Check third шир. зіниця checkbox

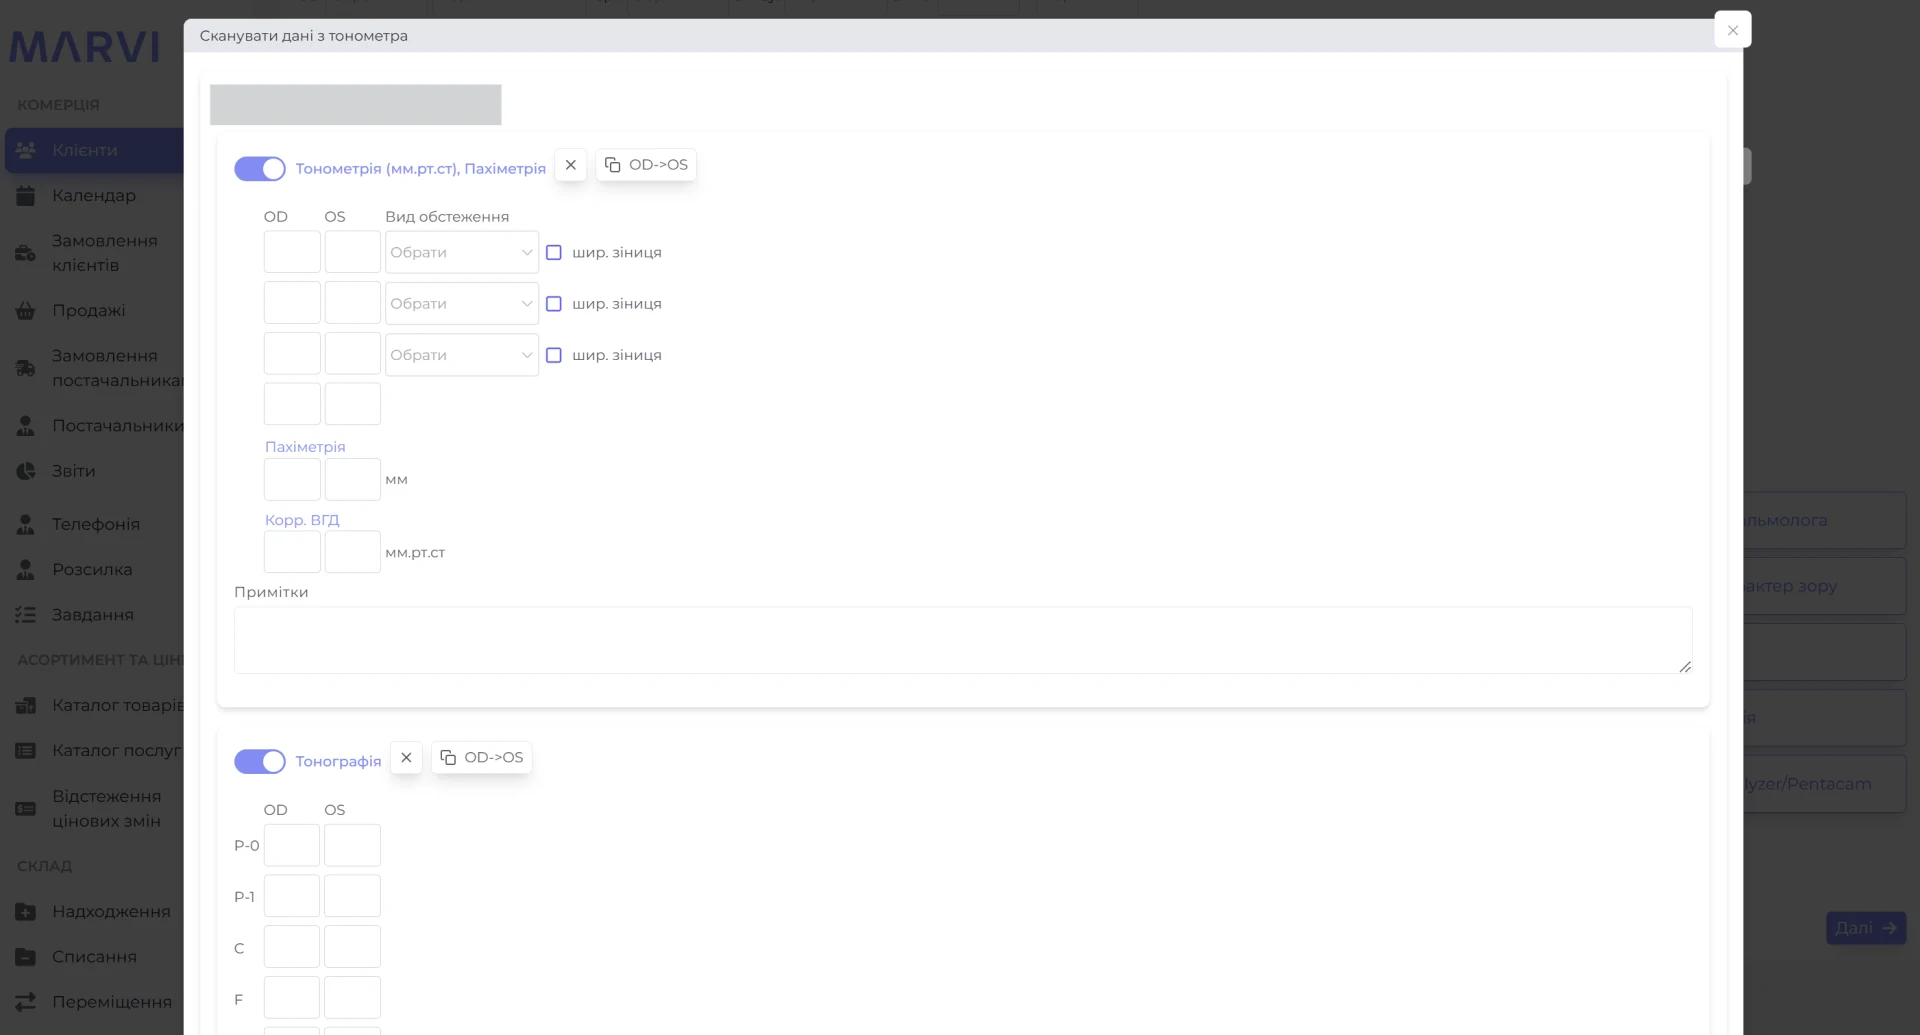coord(554,355)
